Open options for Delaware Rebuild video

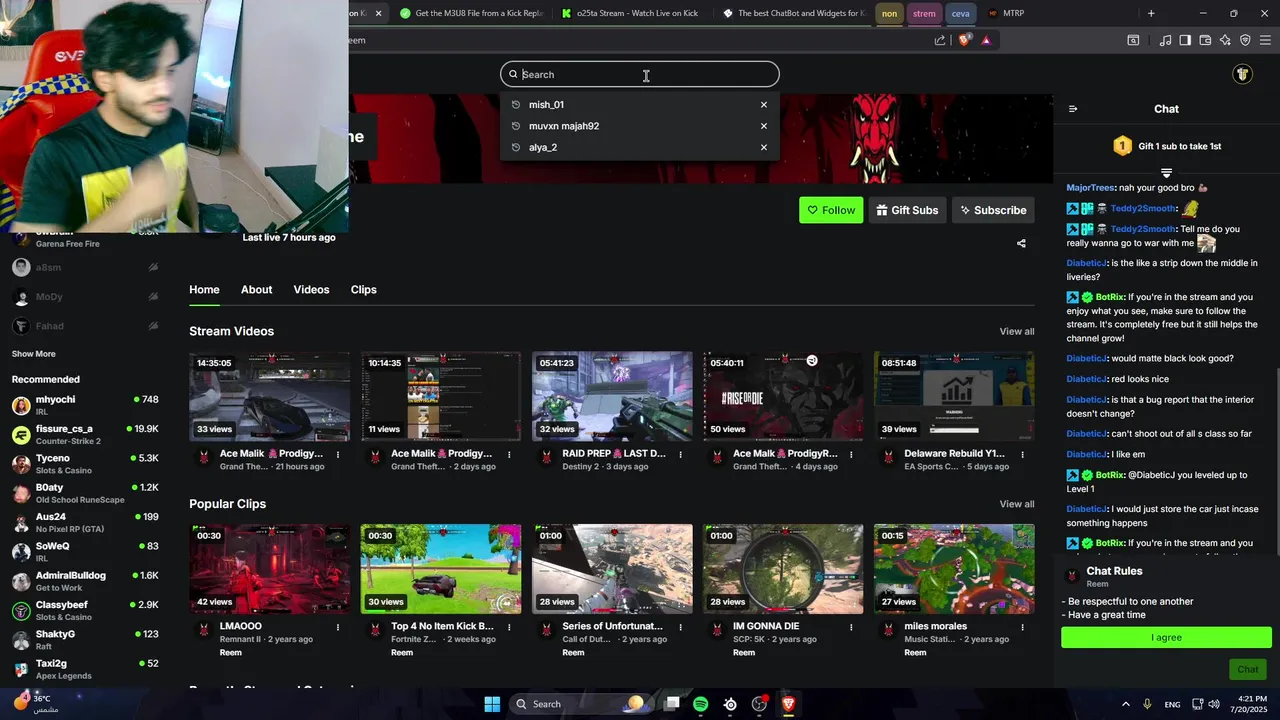(x=1022, y=454)
